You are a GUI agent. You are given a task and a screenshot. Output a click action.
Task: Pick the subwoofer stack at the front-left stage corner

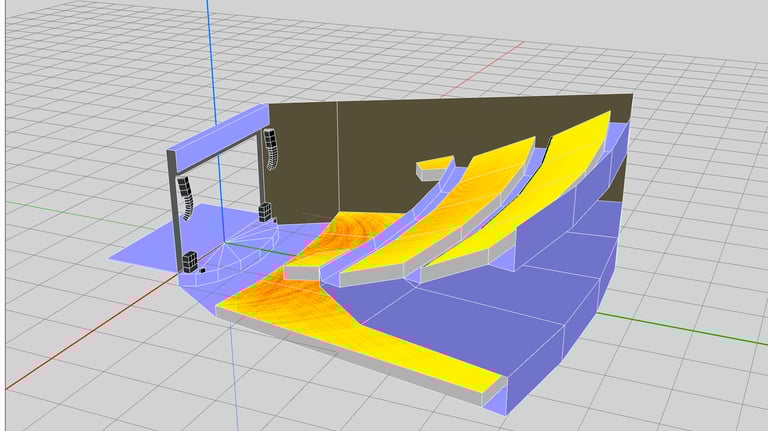coord(190,262)
